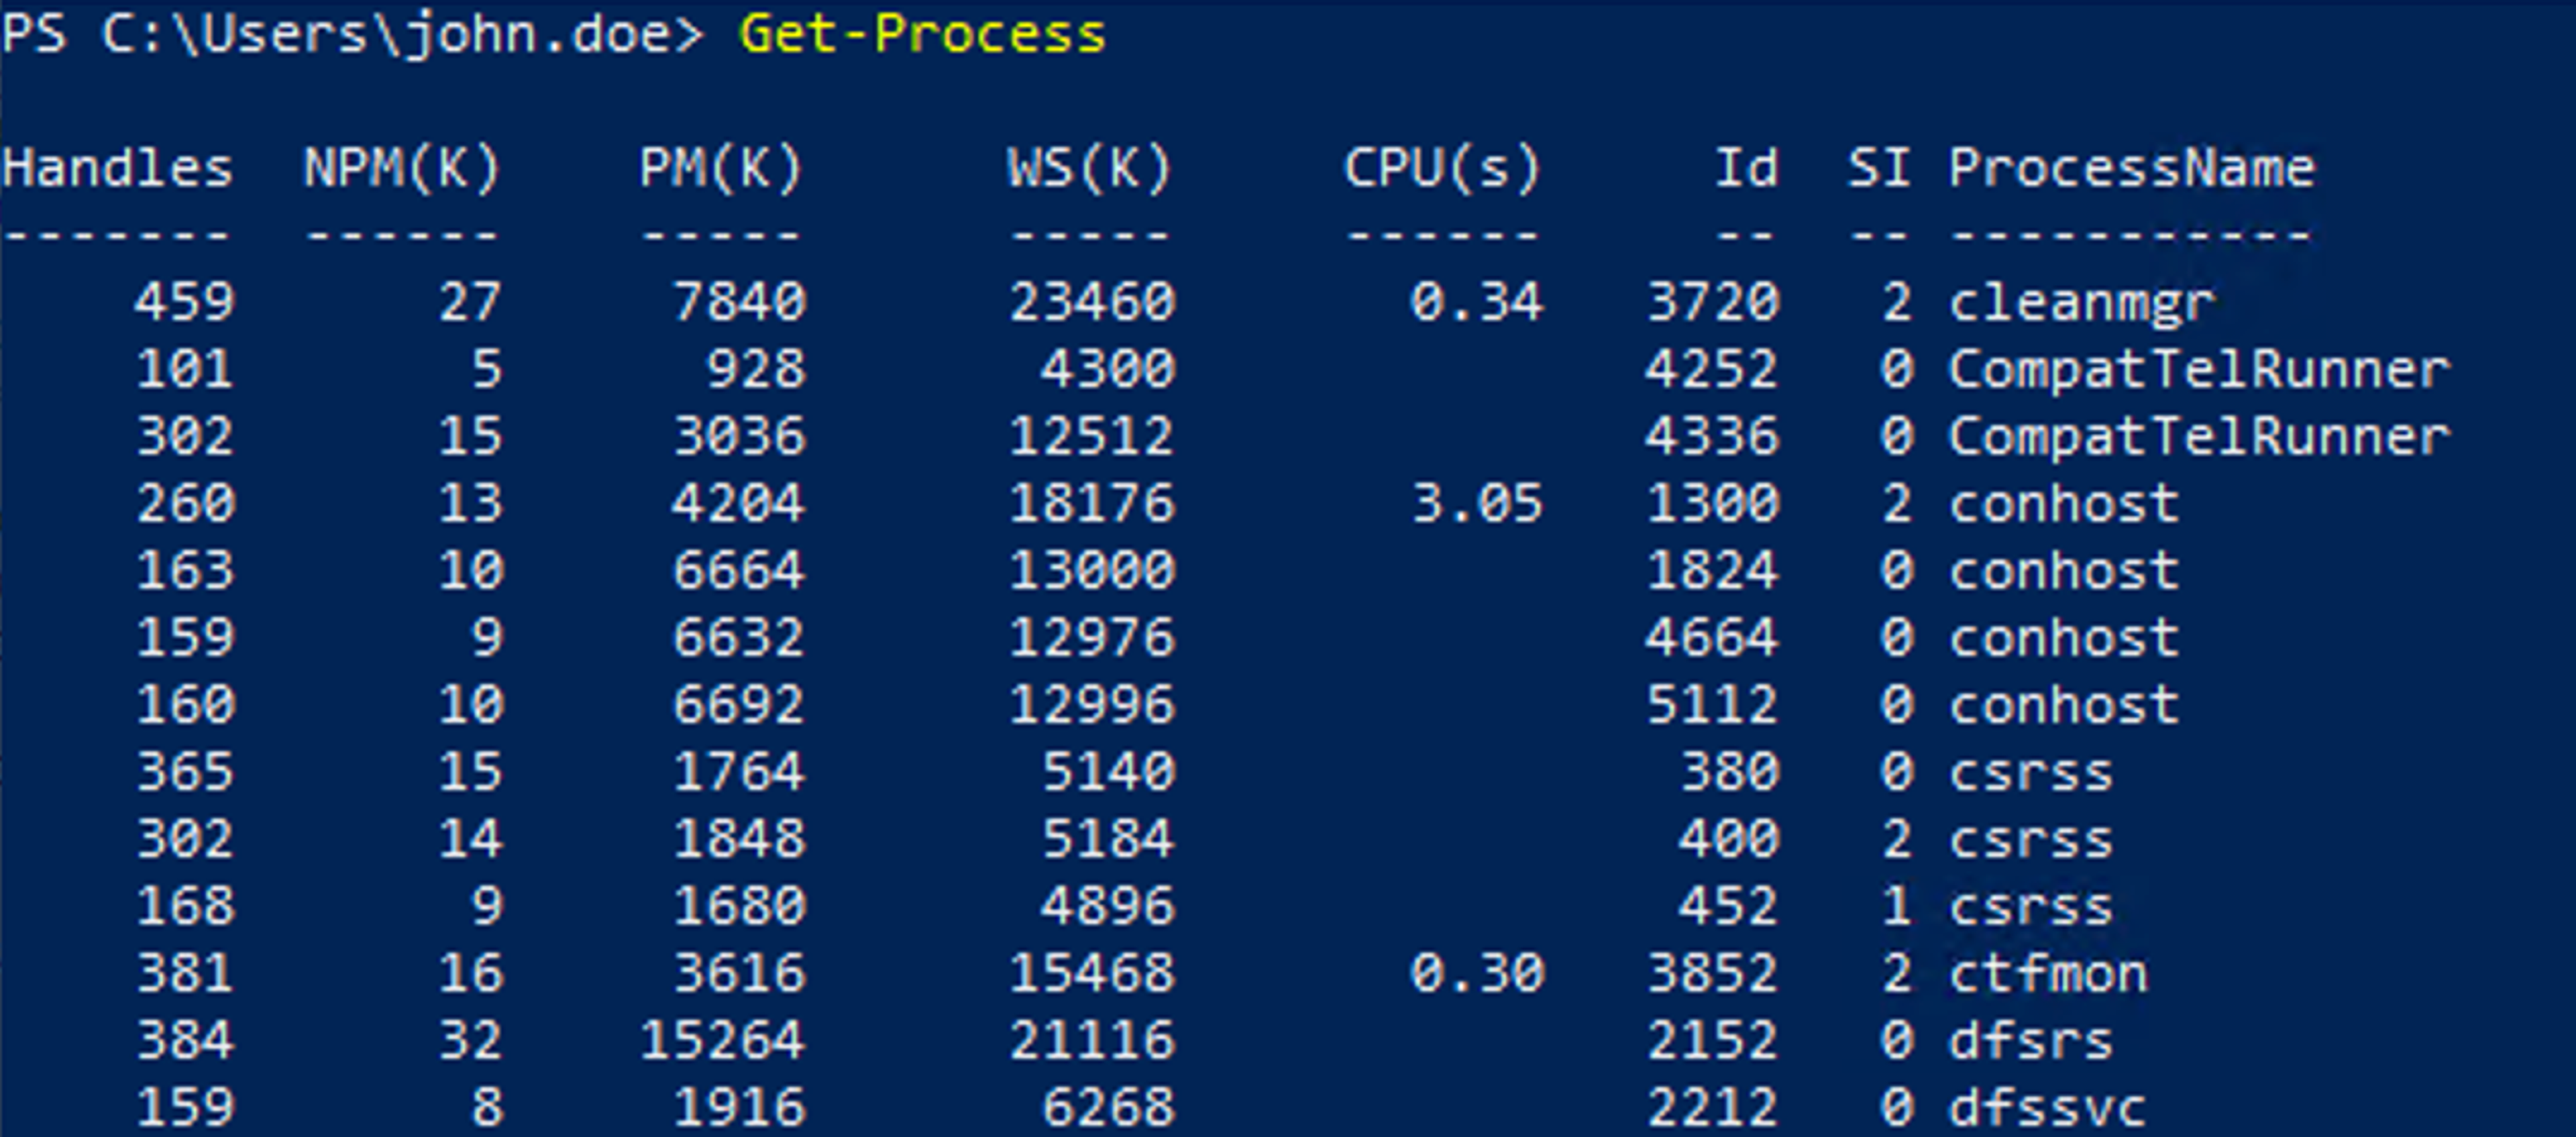The height and width of the screenshot is (1137, 2576).
Task: Click the csrss row with Id 380
Action: [2031, 772]
